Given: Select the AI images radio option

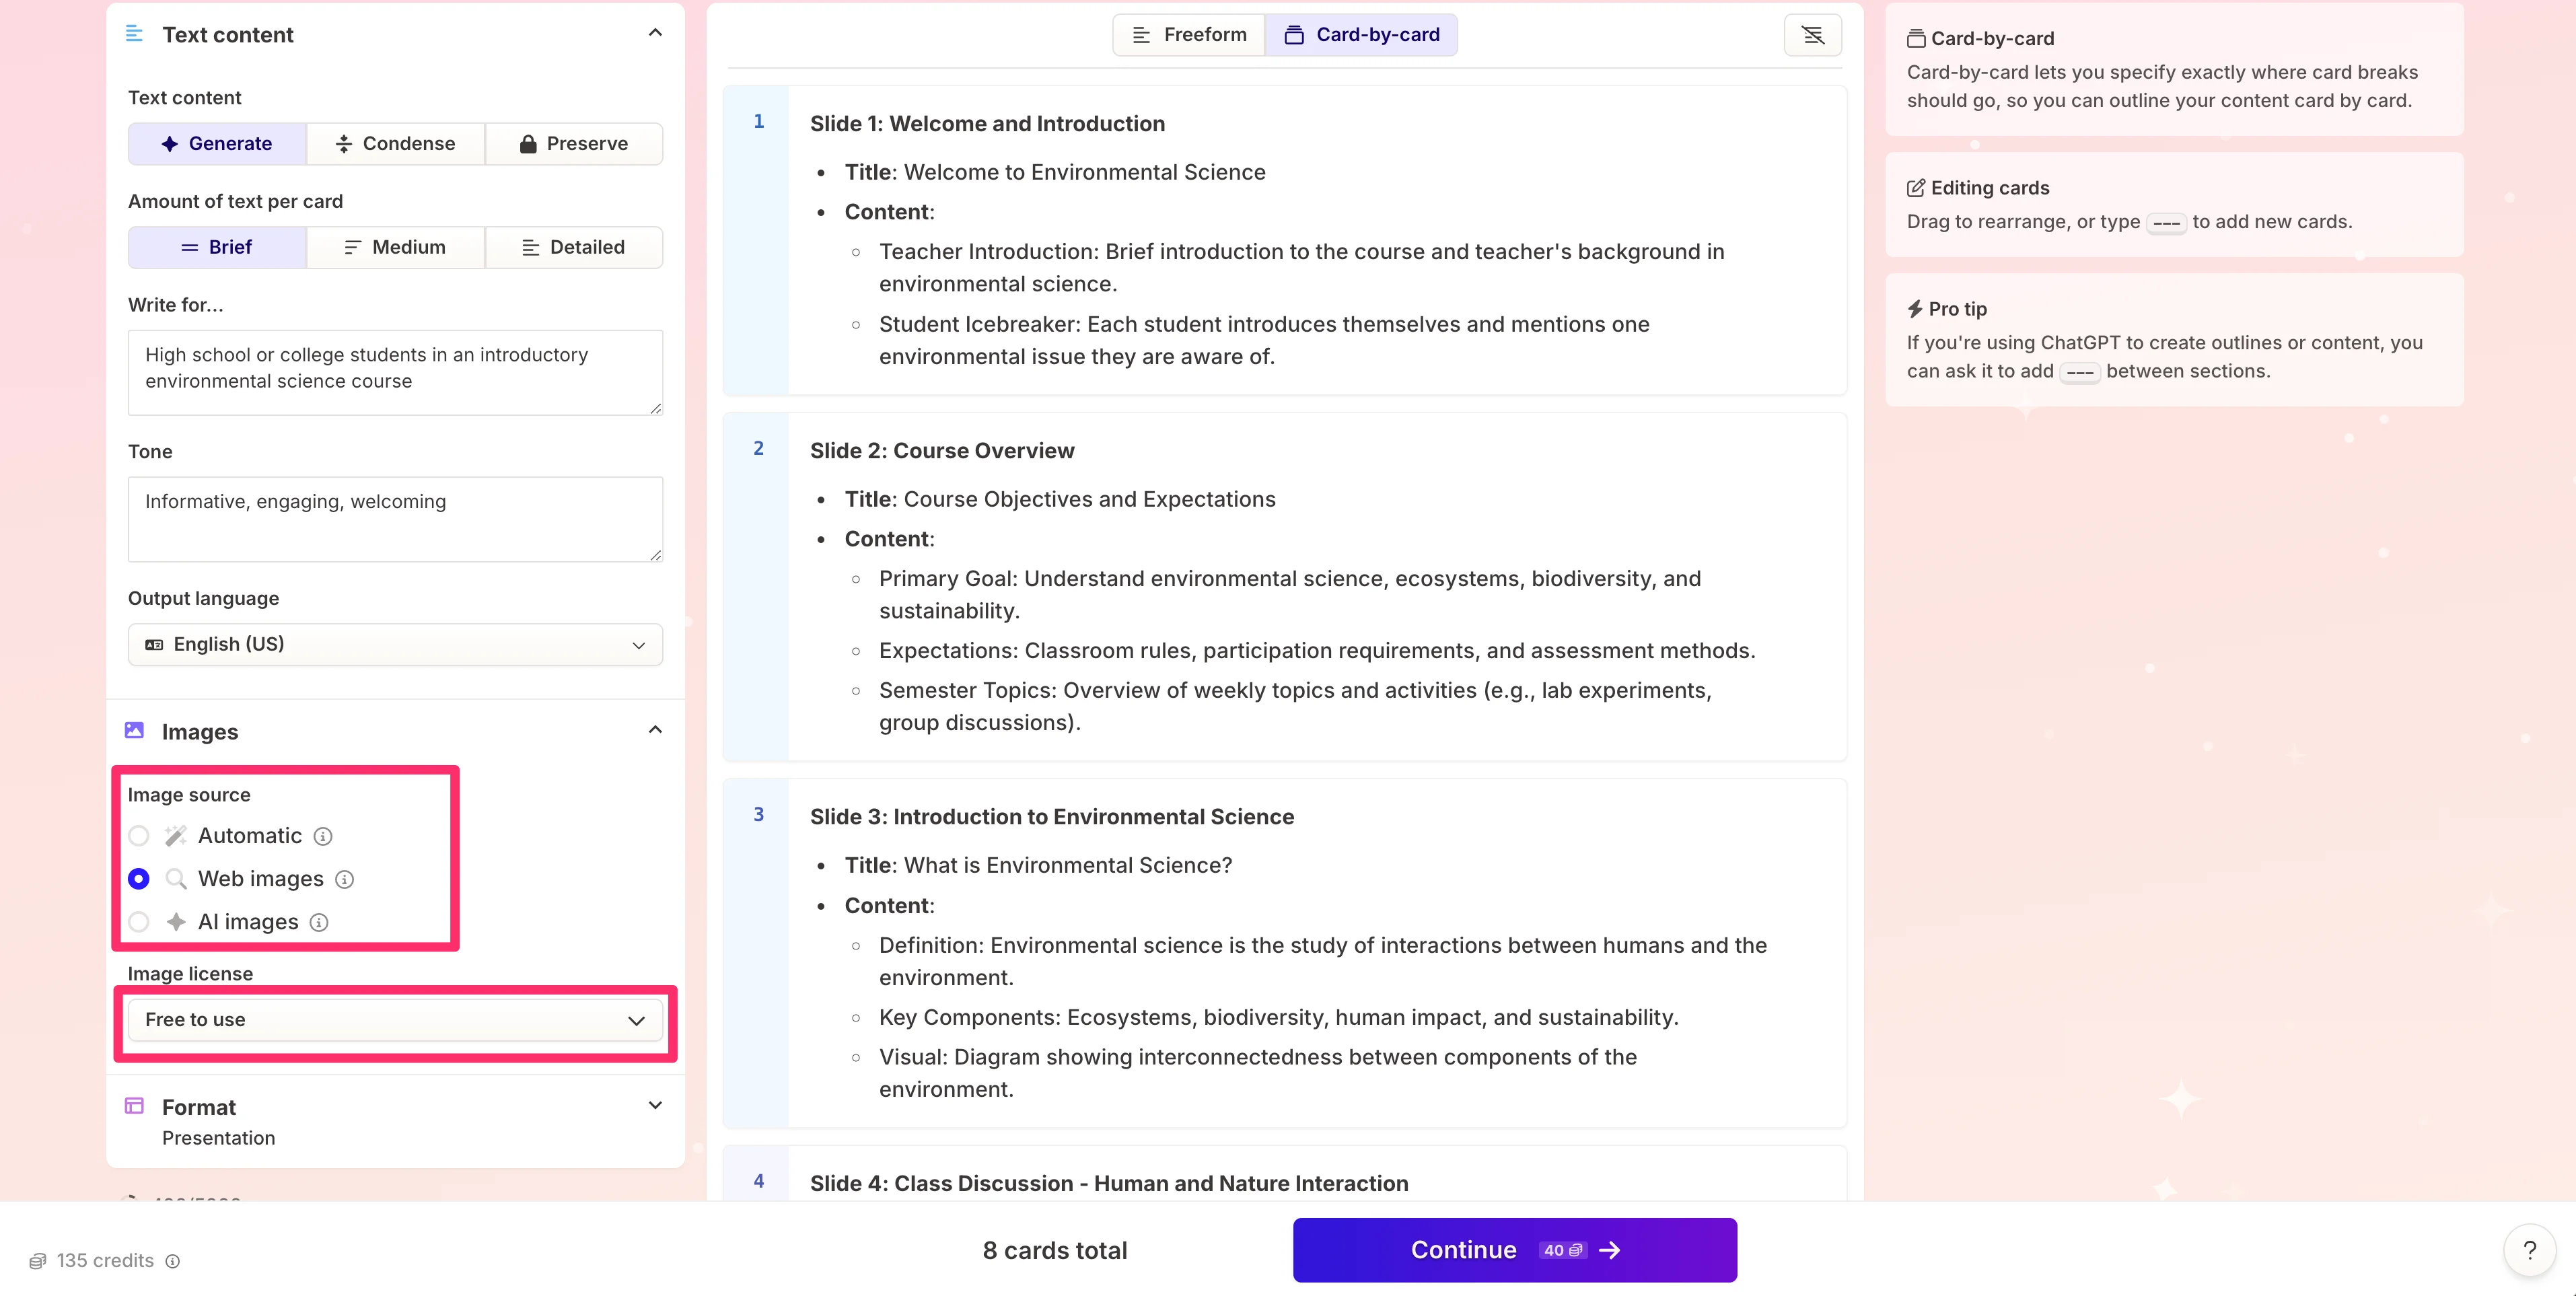Looking at the screenshot, I should tap(139, 922).
